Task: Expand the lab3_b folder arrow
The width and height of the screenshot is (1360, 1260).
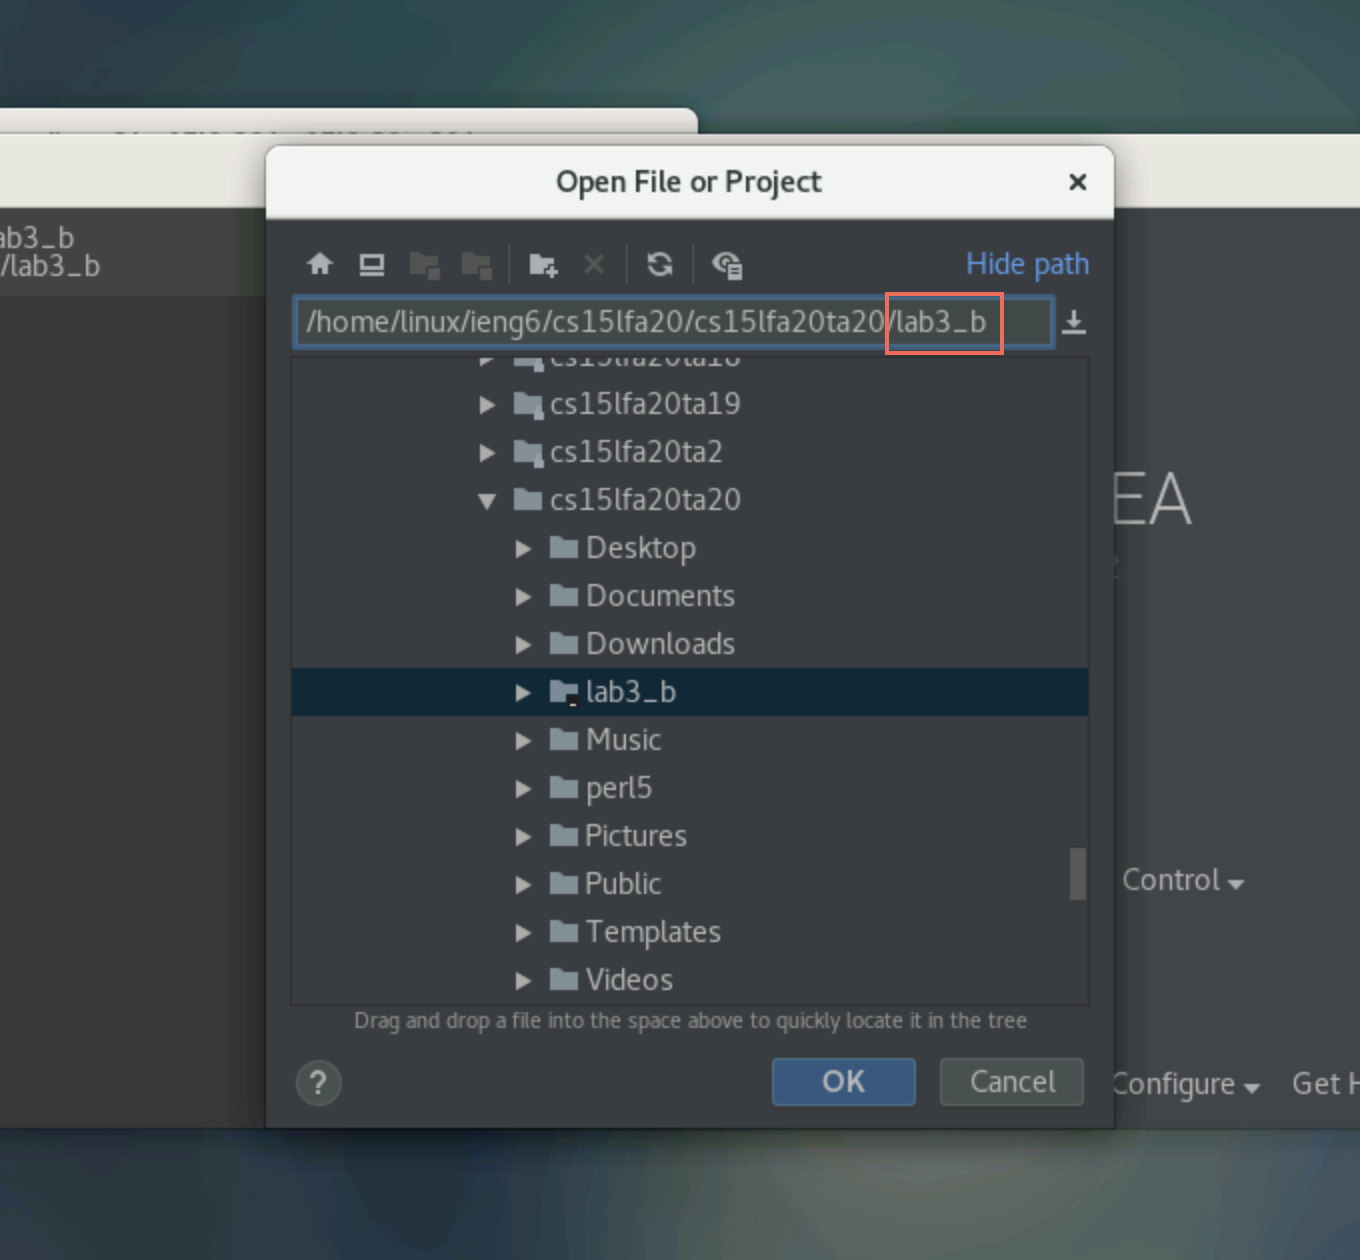Action: pos(522,692)
